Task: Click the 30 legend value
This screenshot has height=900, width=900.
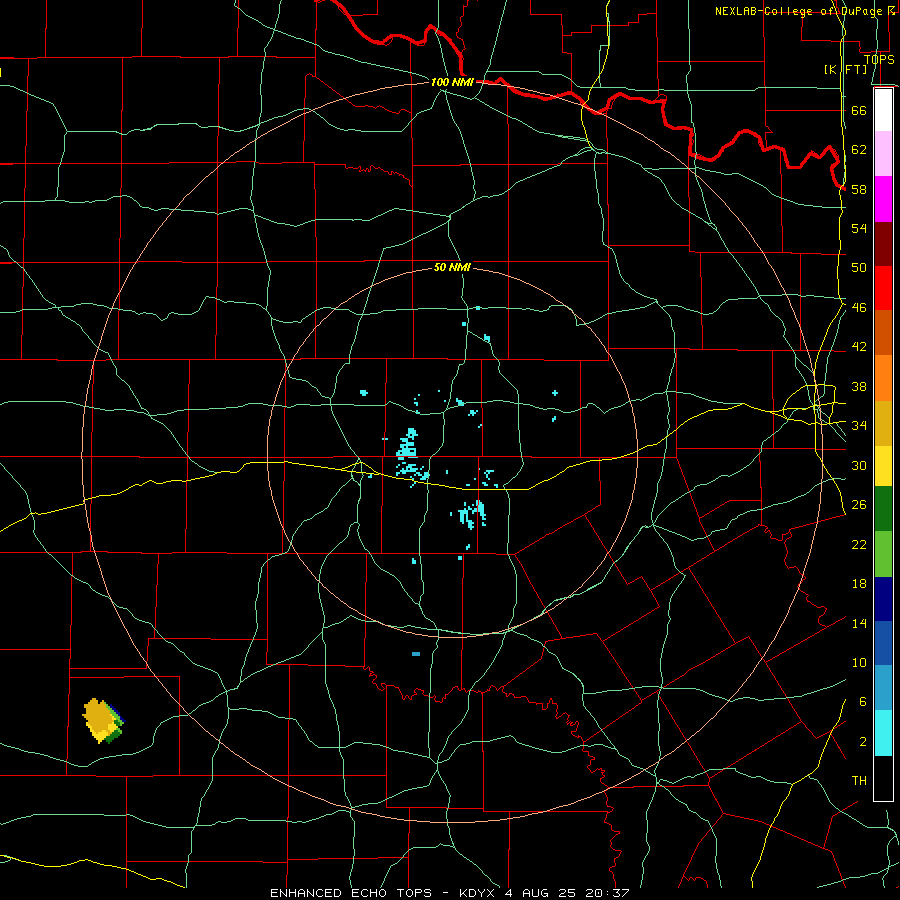Action: tap(859, 465)
